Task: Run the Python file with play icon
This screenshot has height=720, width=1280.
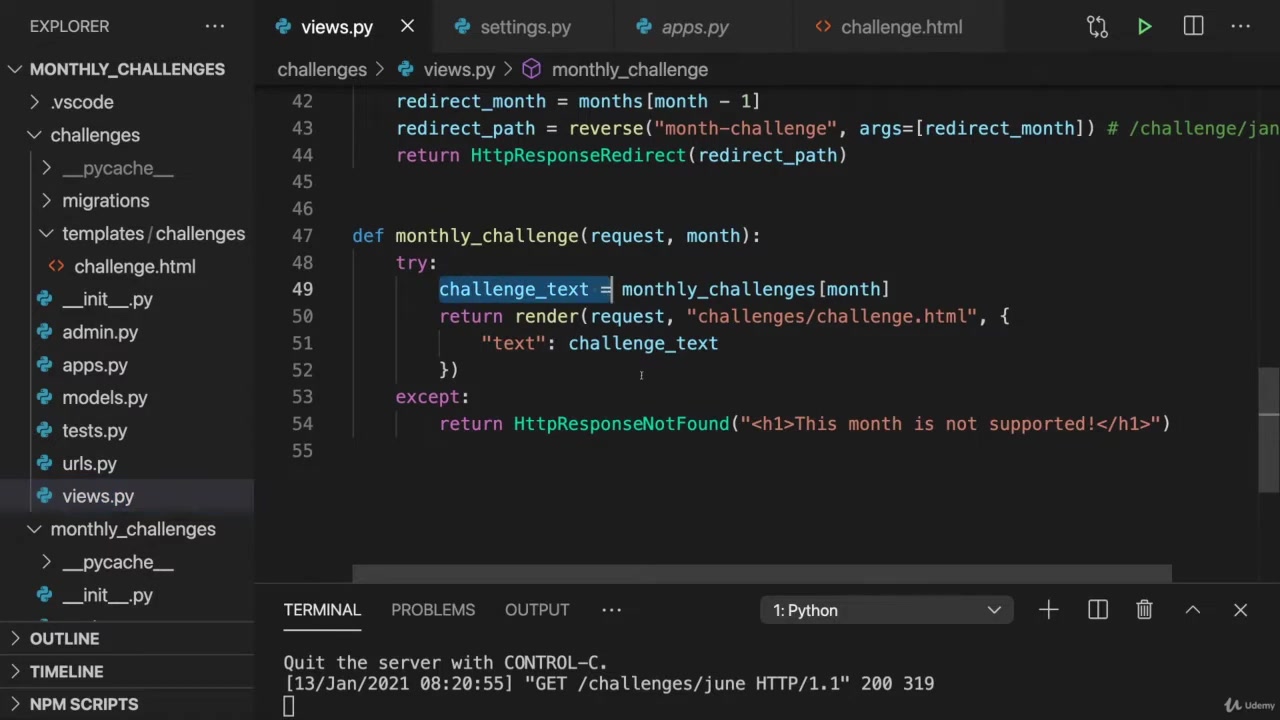Action: point(1144,27)
